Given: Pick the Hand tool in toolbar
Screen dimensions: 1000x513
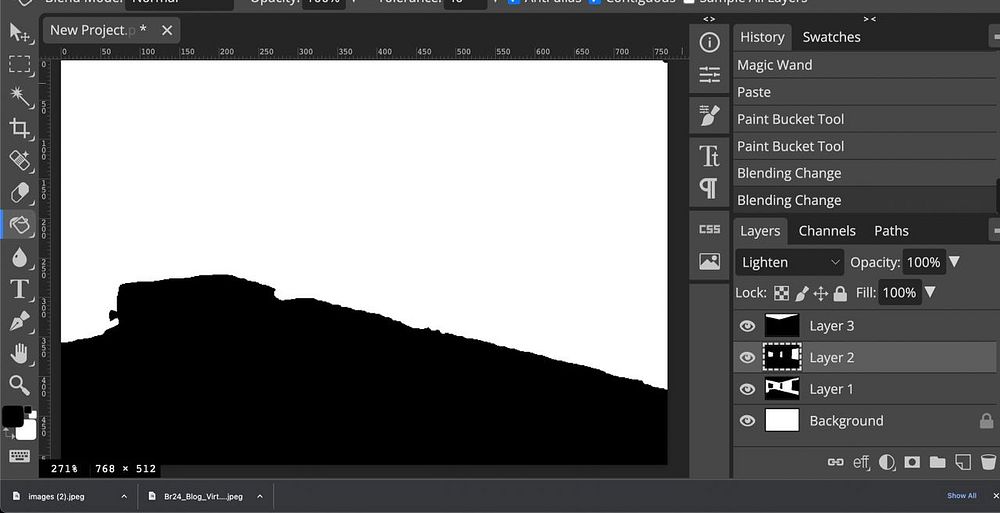Looking at the screenshot, I should [19, 354].
